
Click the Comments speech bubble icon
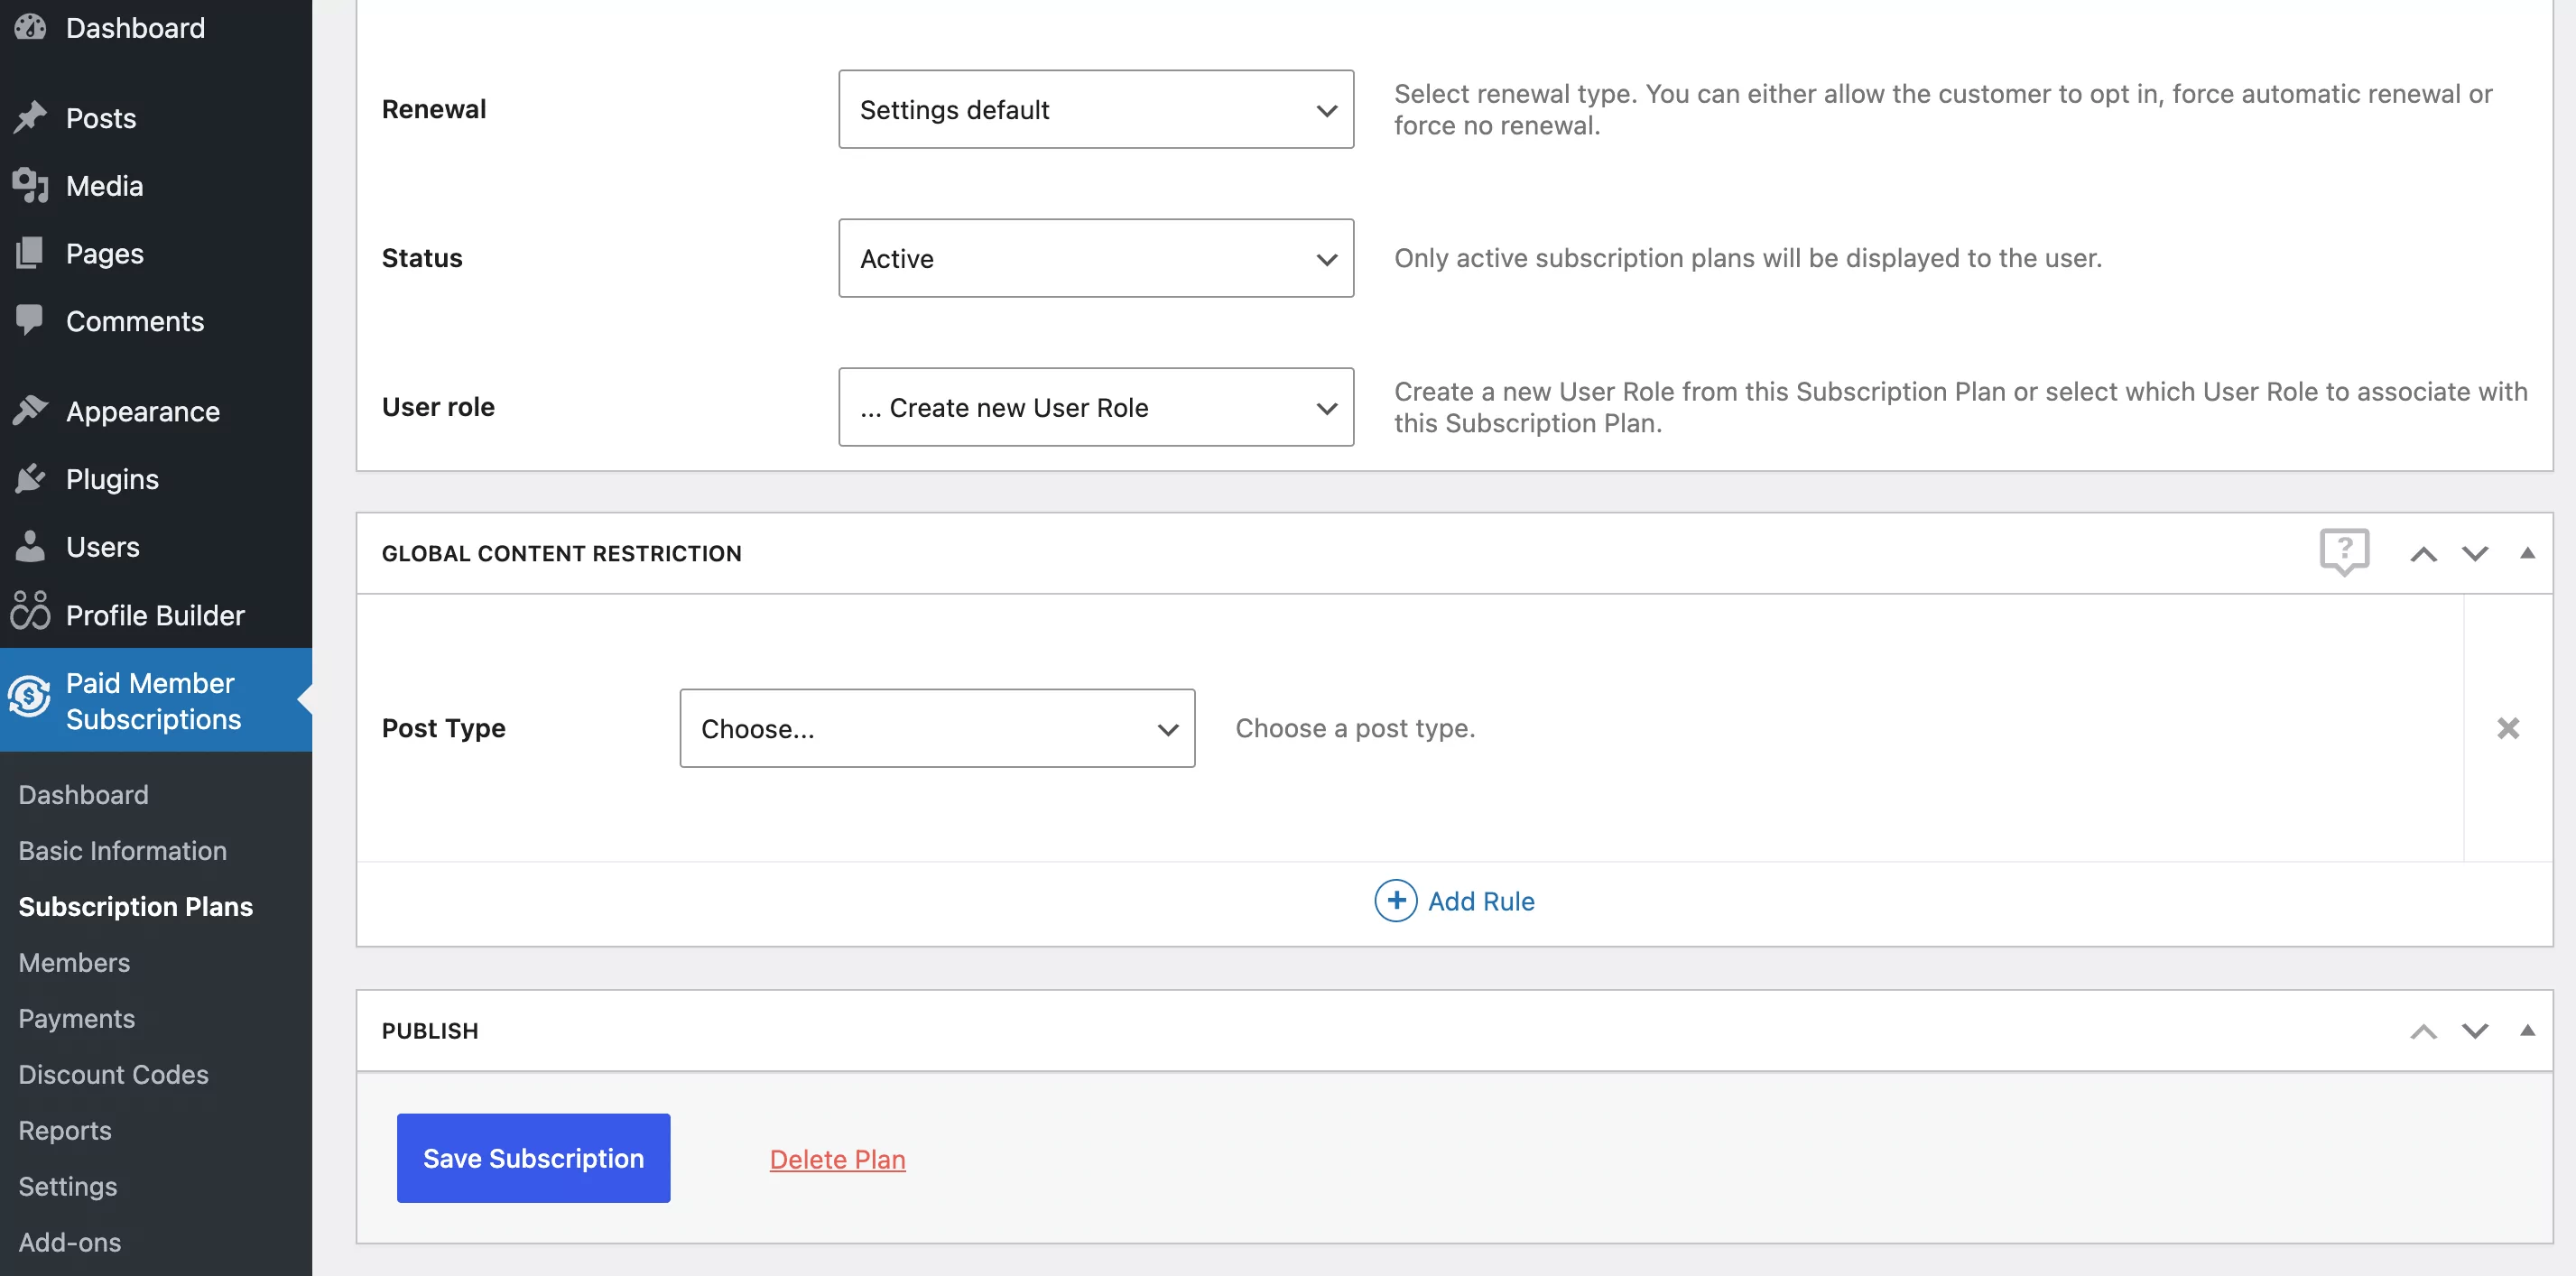click(x=30, y=321)
